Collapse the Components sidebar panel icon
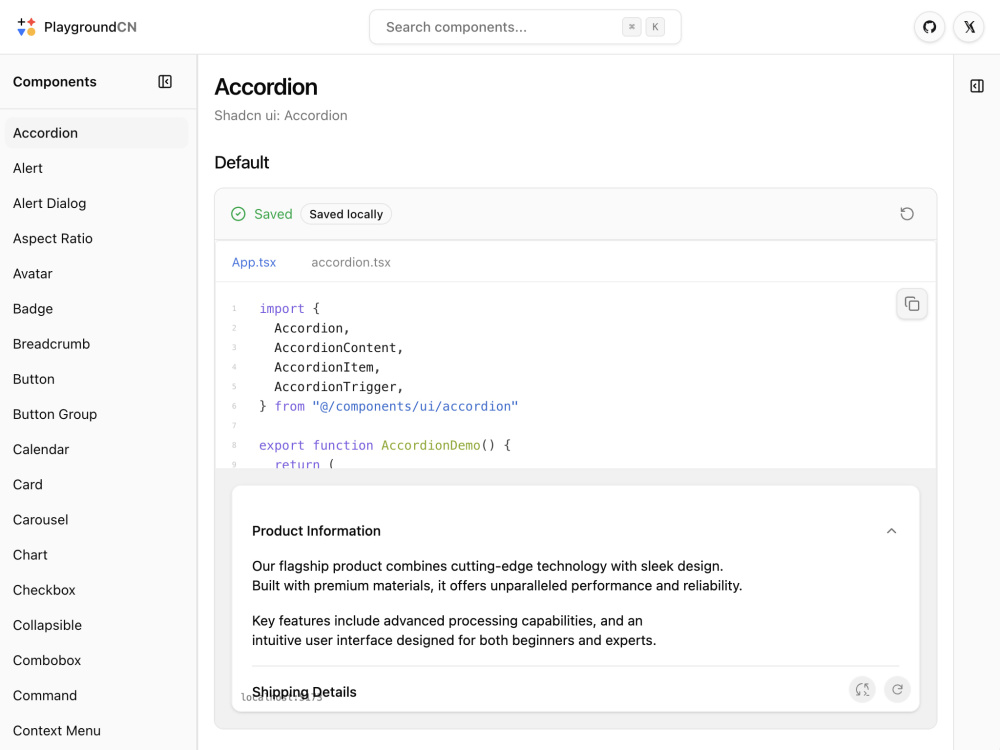Viewport: 1000px width, 750px height. point(165,82)
